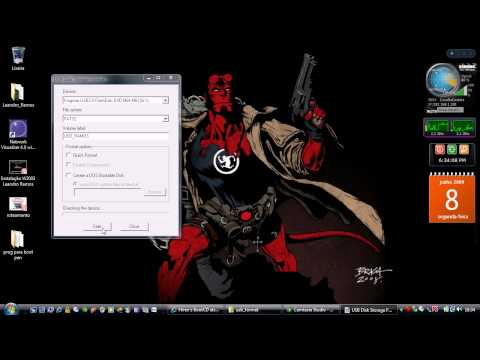Viewport: 480px width, 360px height.
Task: Switch to the usbFormat taskbar button
Action: point(255,310)
